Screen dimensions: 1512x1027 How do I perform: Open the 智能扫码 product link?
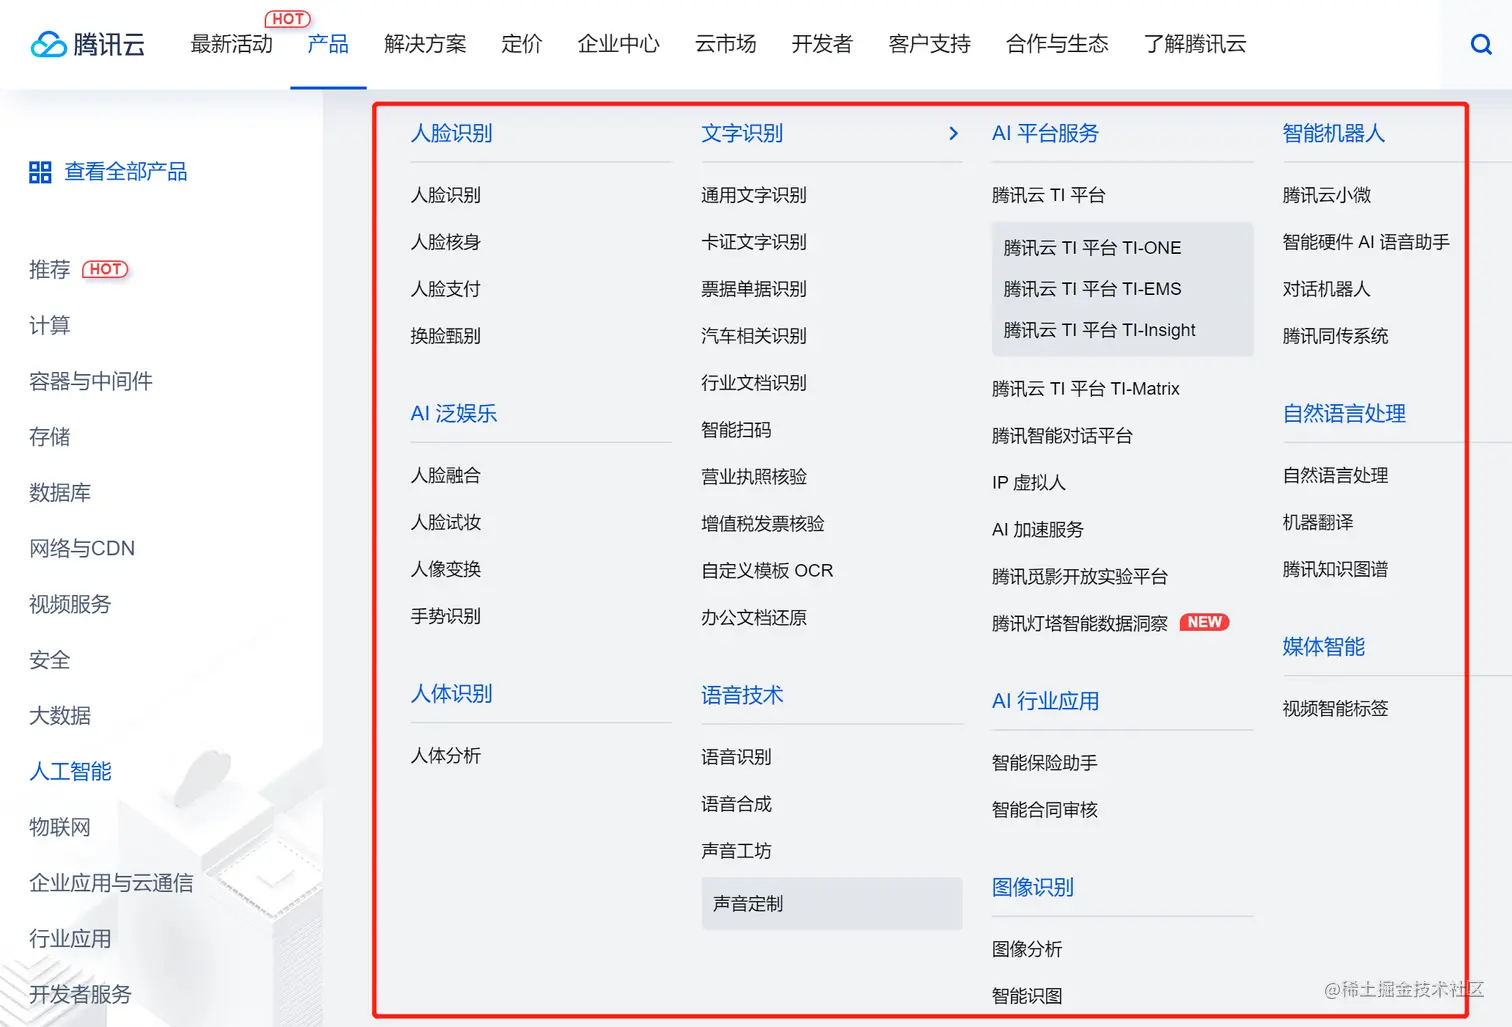coord(736,430)
